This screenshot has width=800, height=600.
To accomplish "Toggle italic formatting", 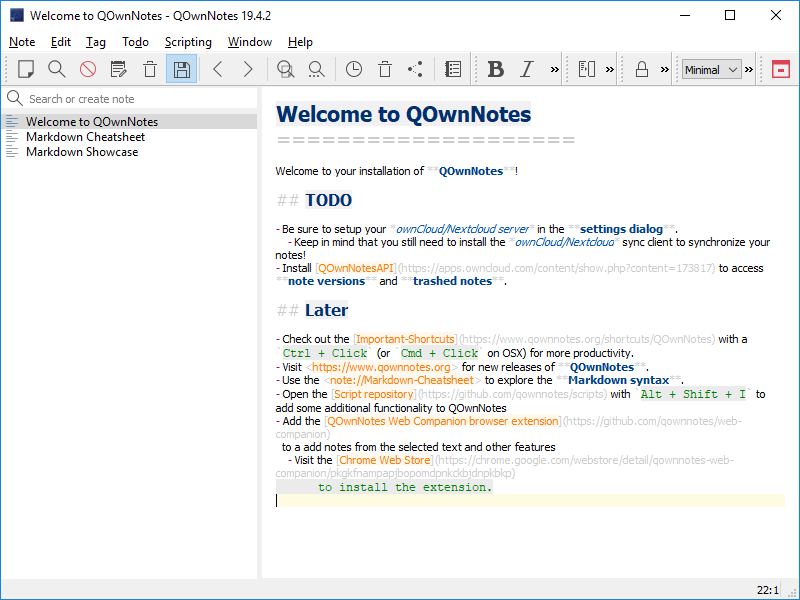I will pyautogui.click(x=527, y=69).
